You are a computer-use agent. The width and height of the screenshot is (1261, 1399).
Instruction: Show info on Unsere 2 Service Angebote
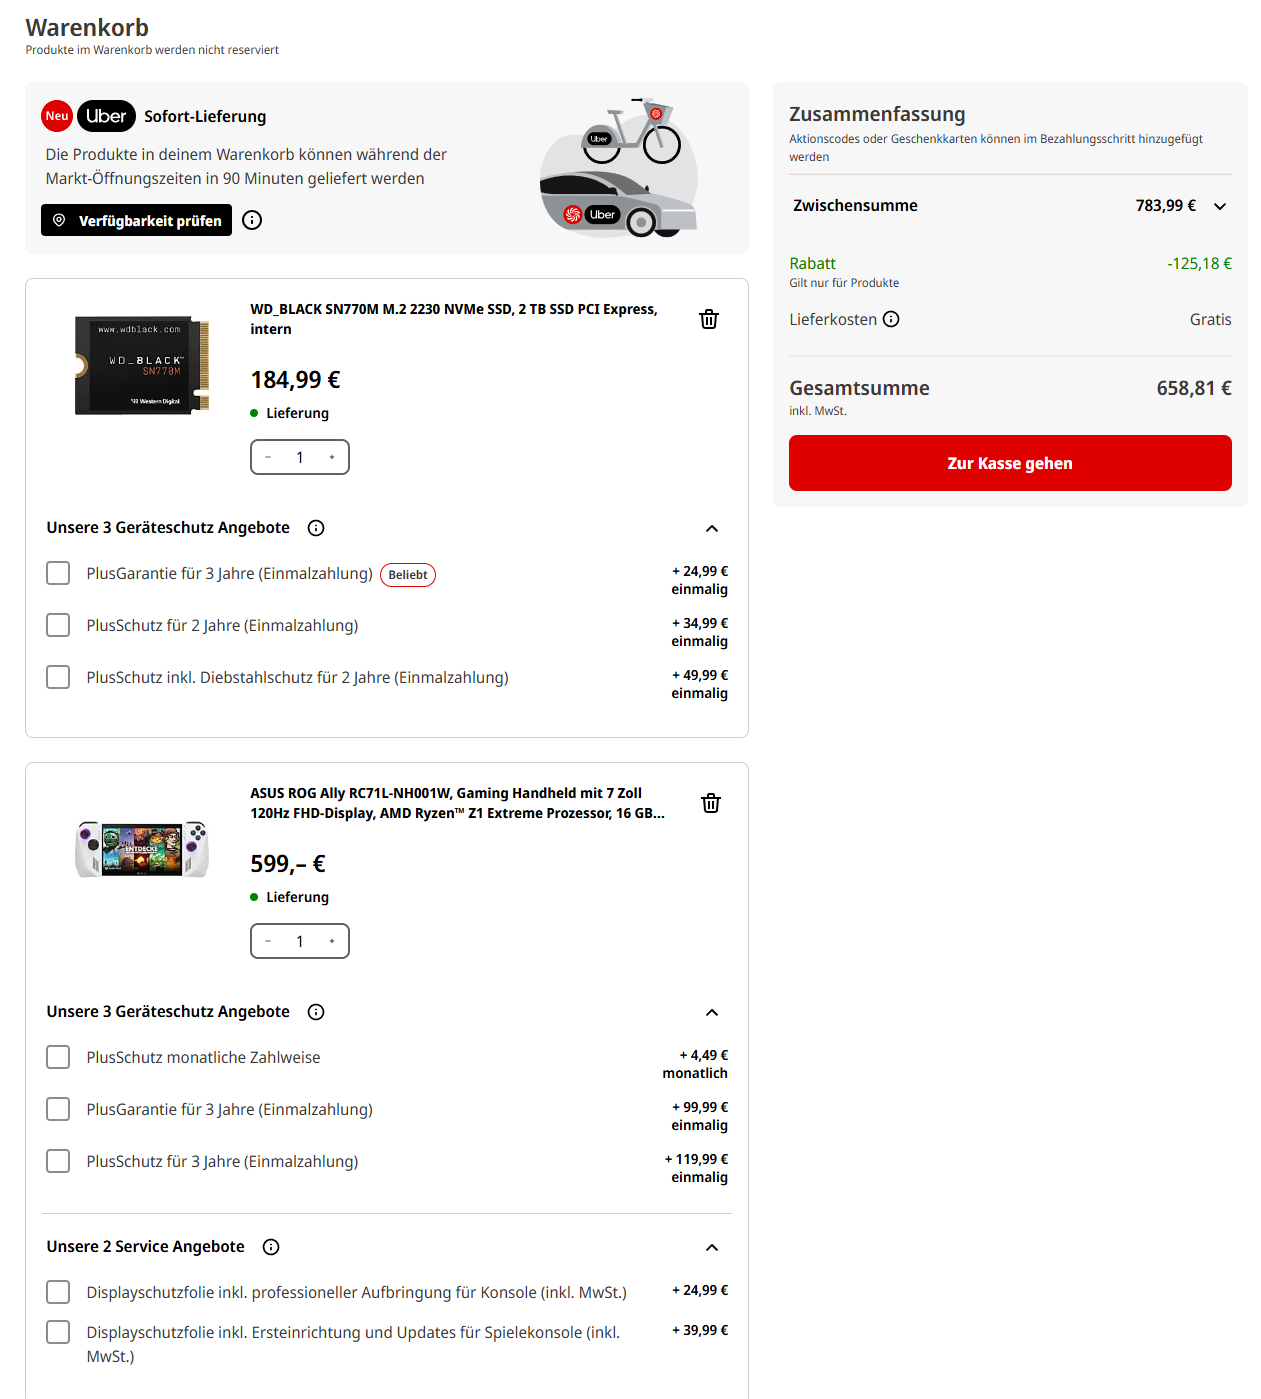[x=271, y=1247]
